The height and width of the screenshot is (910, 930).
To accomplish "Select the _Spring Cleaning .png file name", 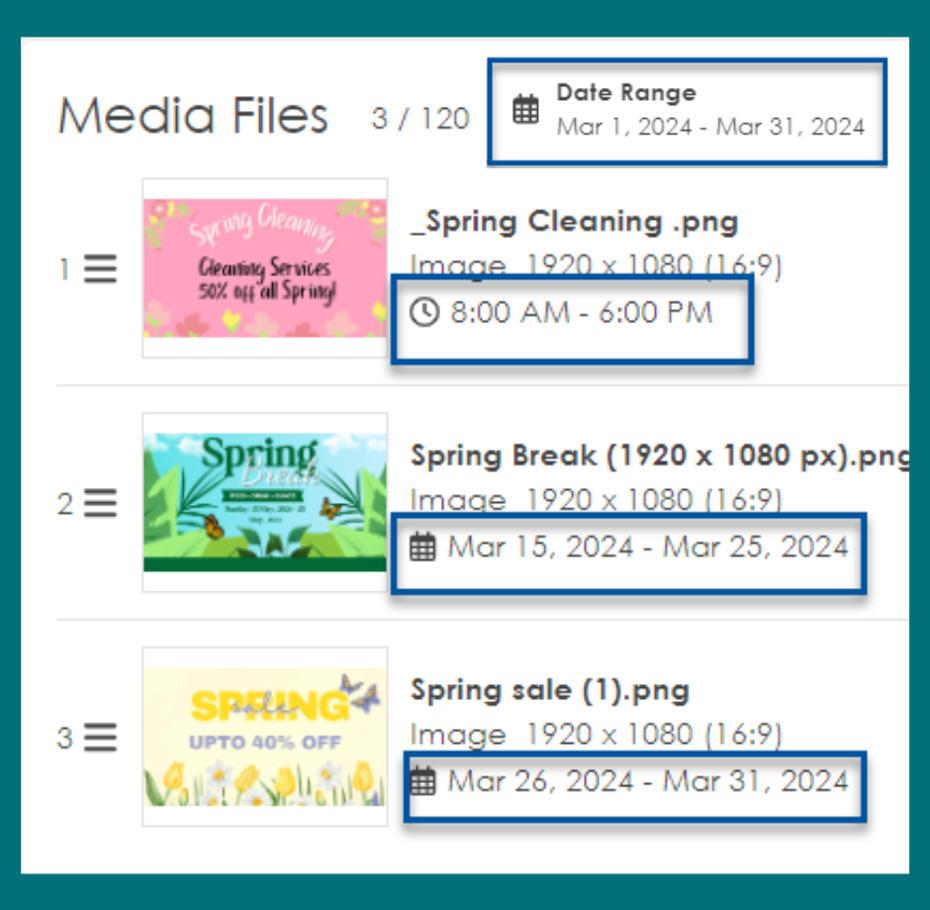I will [574, 222].
